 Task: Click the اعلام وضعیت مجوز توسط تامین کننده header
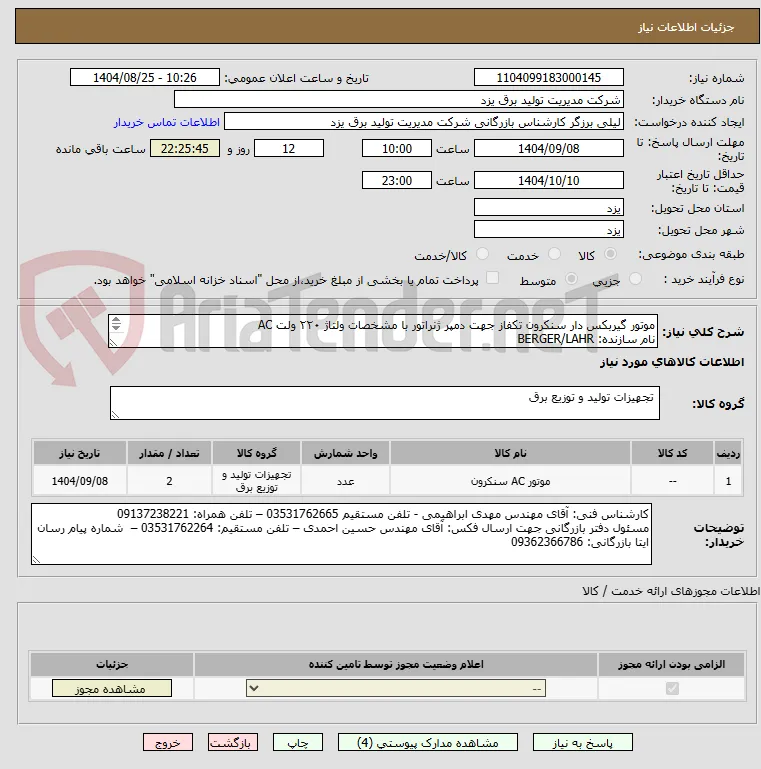click(396, 664)
